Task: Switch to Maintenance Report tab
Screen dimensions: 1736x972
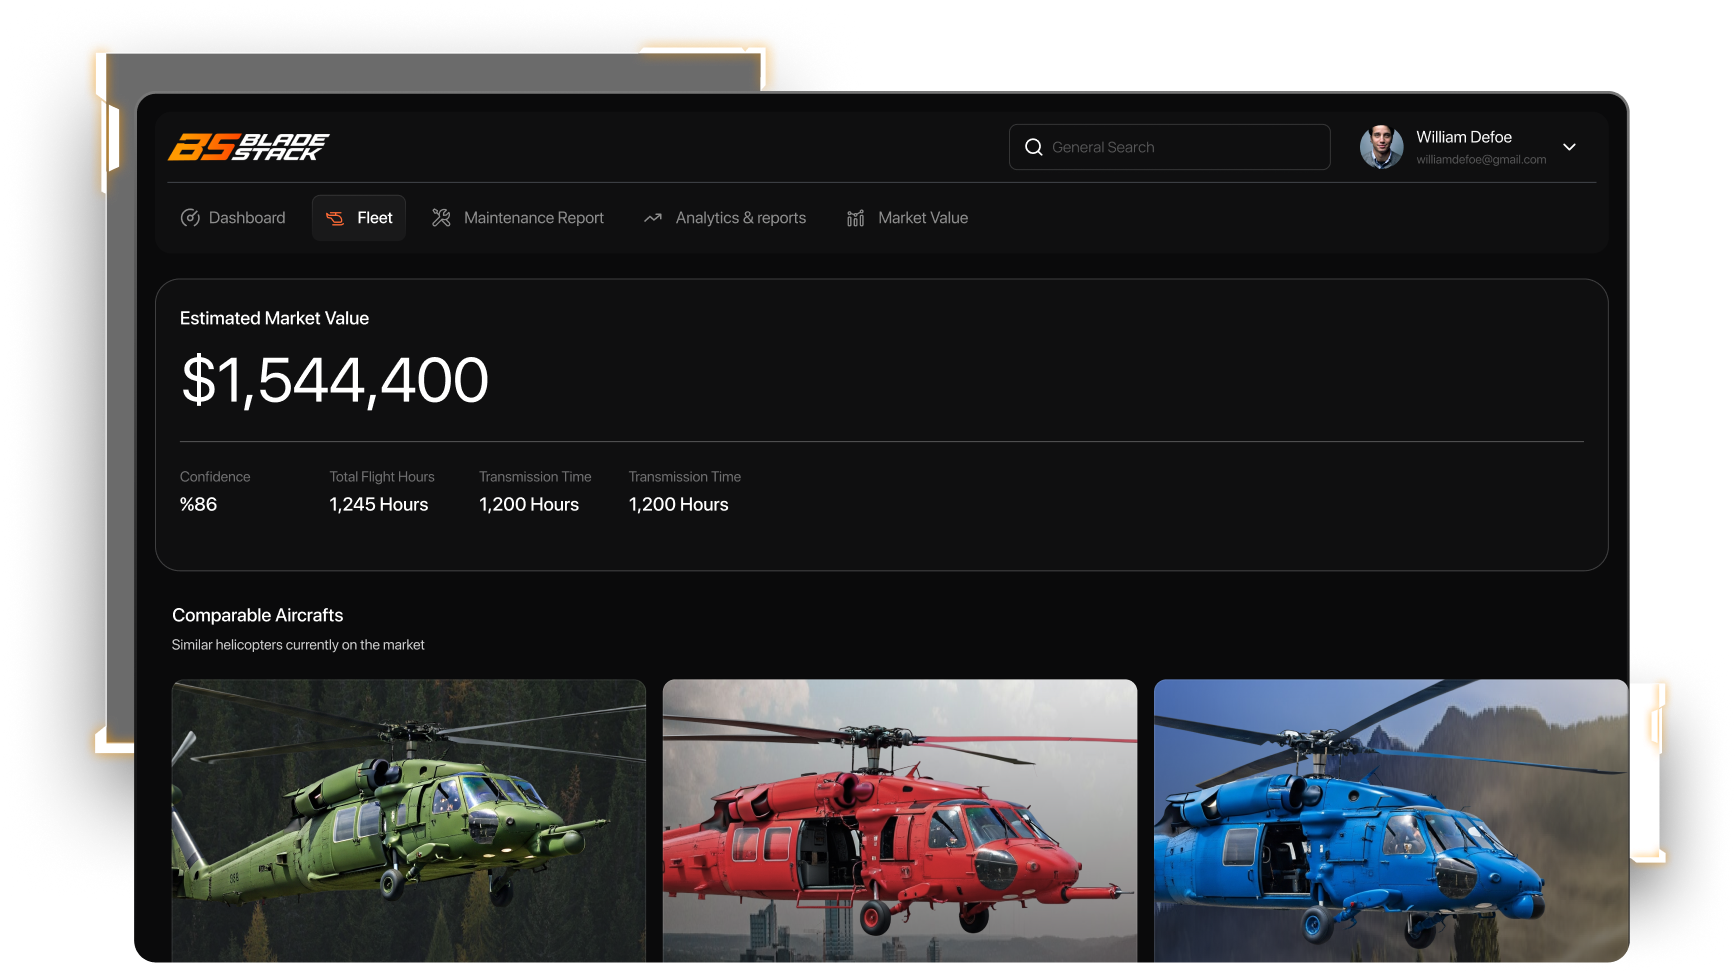Action: pyautogui.click(x=533, y=218)
